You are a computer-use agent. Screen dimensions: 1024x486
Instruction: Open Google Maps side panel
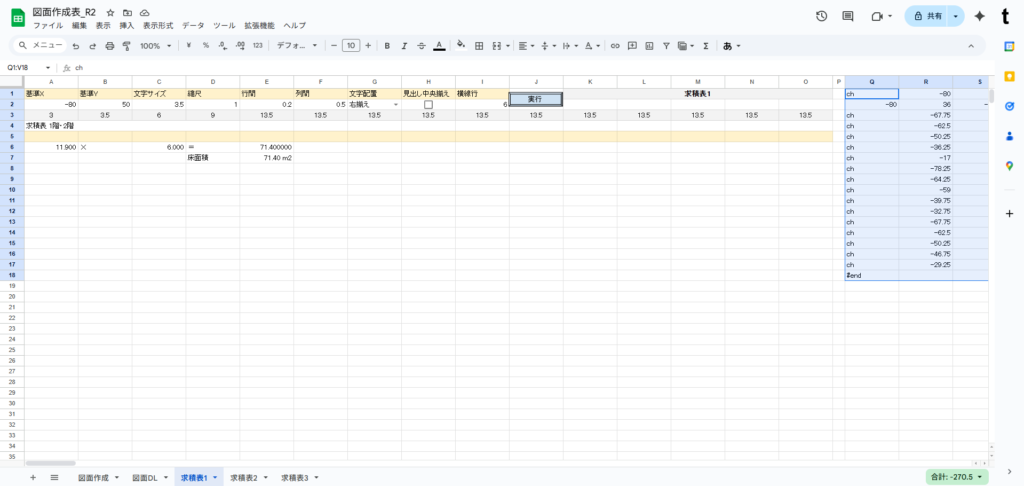(x=1010, y=166)
